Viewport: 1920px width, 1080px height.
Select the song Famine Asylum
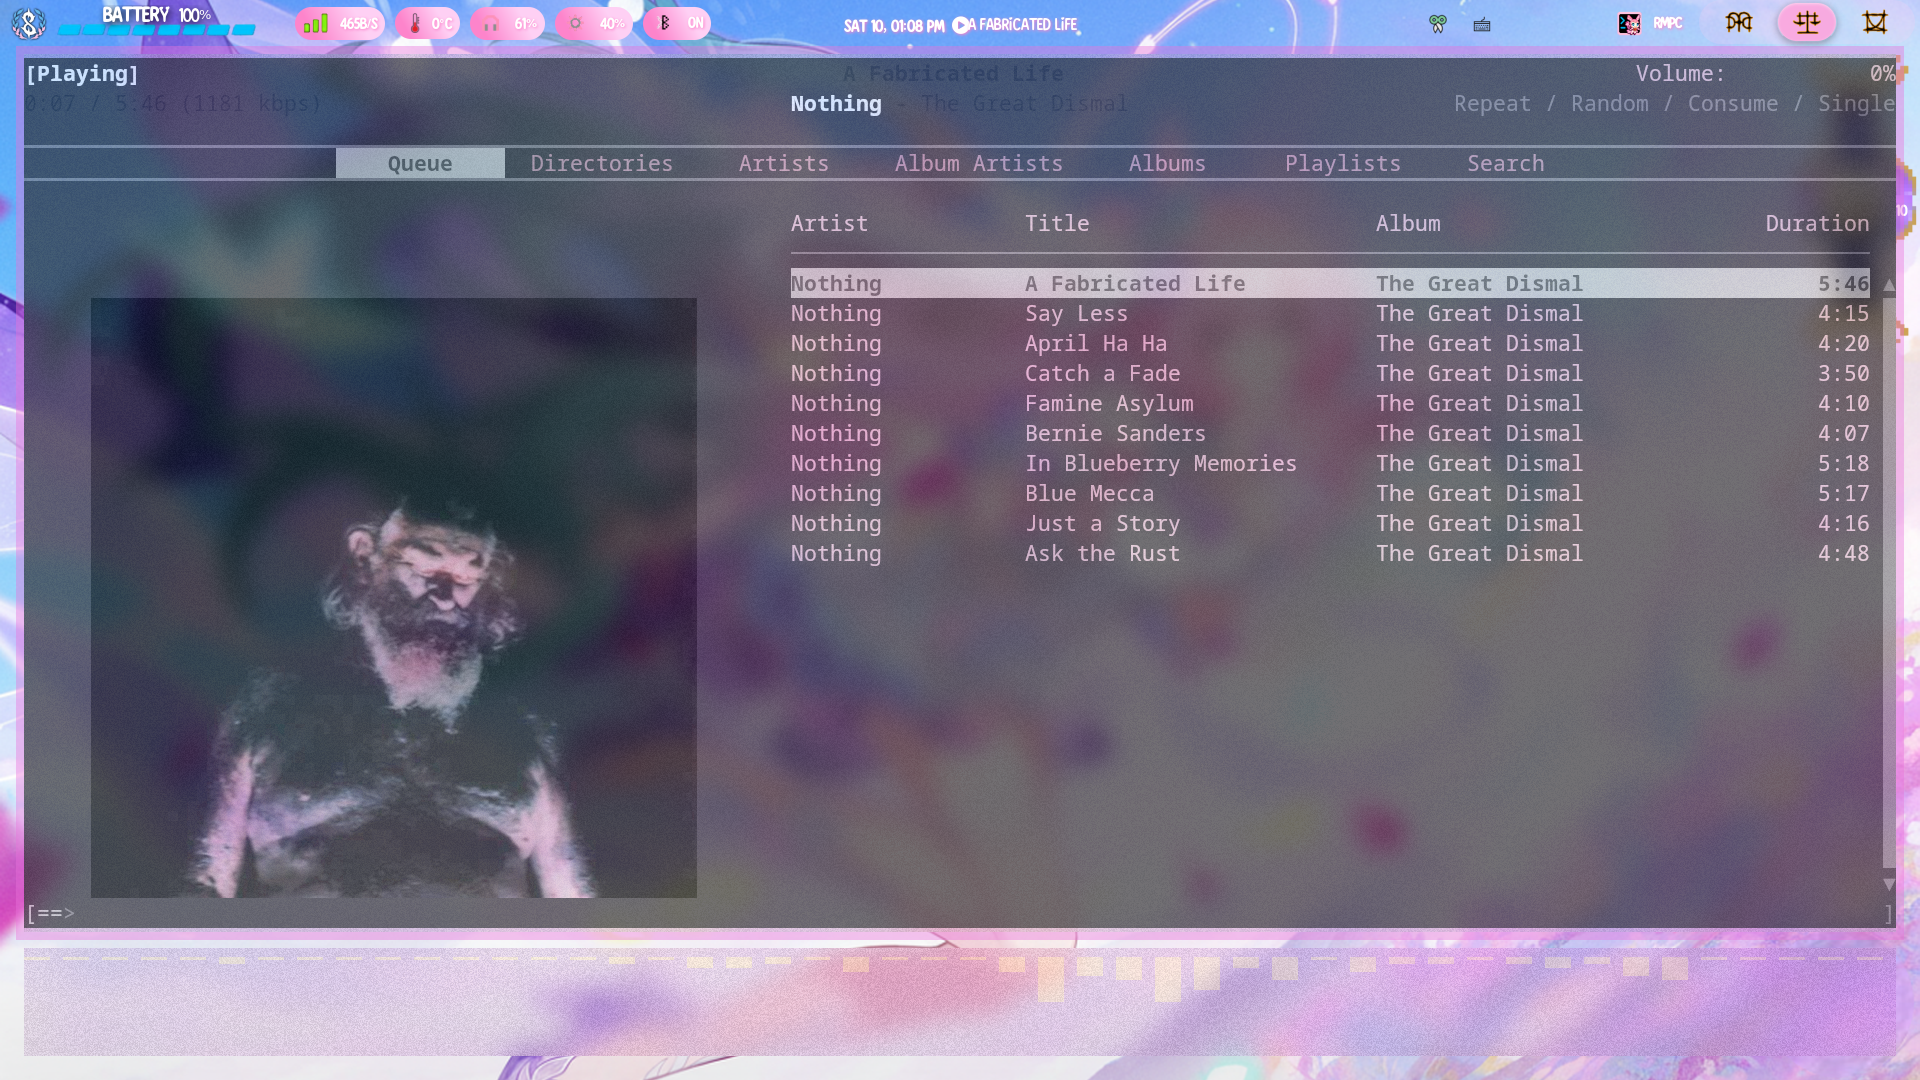point(1109,403)
